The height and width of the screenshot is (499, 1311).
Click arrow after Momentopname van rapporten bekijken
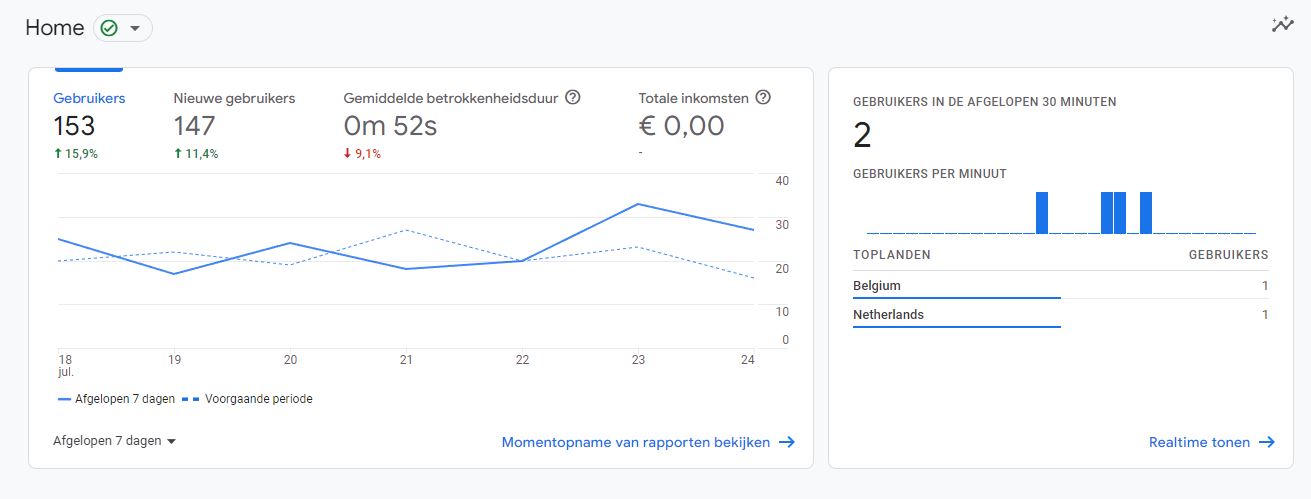(787, 442)
